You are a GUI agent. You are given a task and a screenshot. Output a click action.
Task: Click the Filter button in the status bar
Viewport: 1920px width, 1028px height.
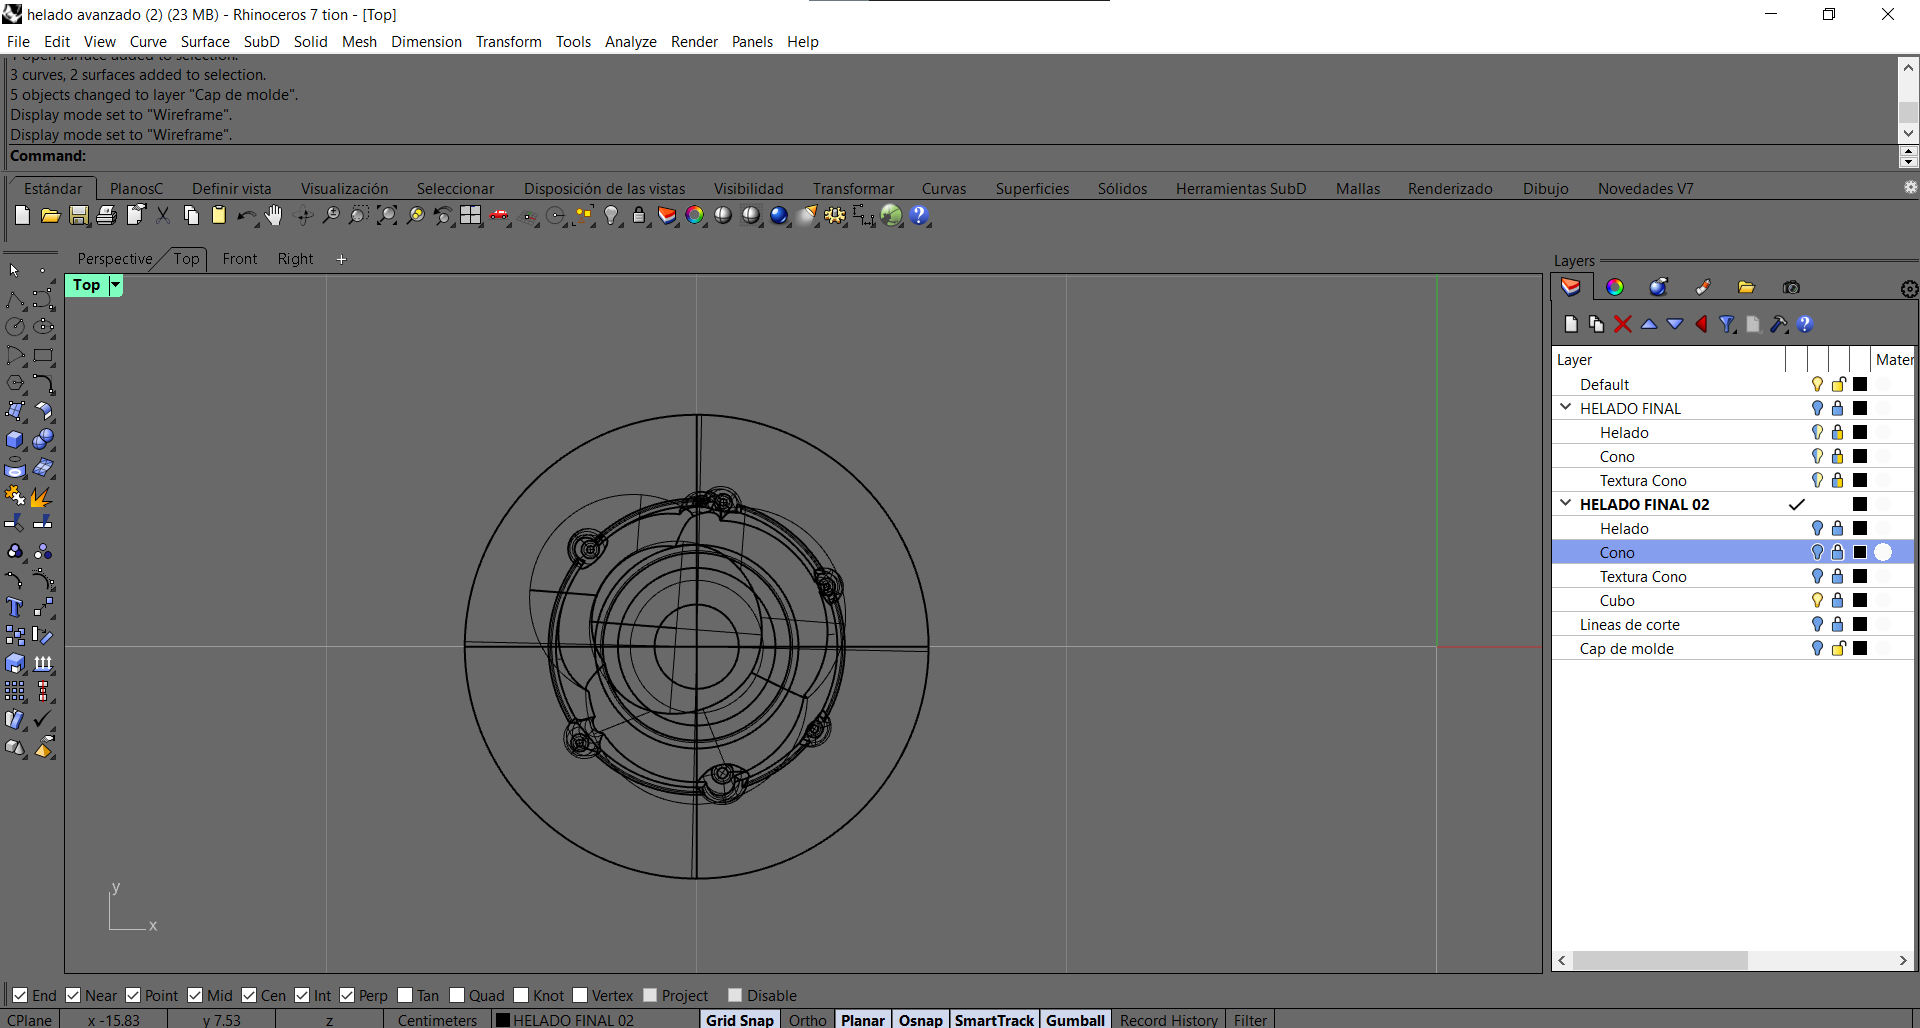pos(1250,1019)
